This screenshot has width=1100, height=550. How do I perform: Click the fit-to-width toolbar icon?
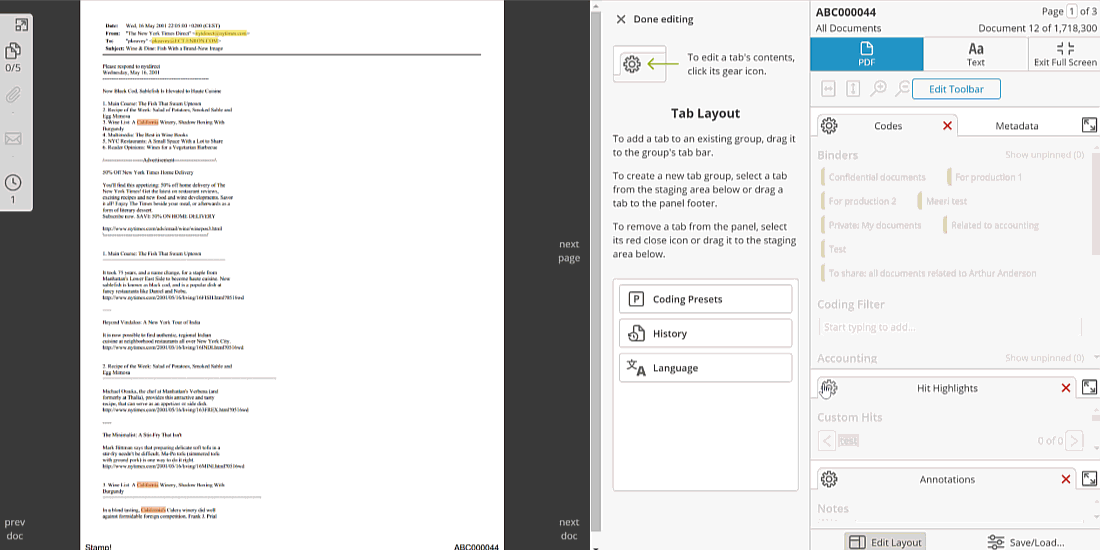[829, 89]
